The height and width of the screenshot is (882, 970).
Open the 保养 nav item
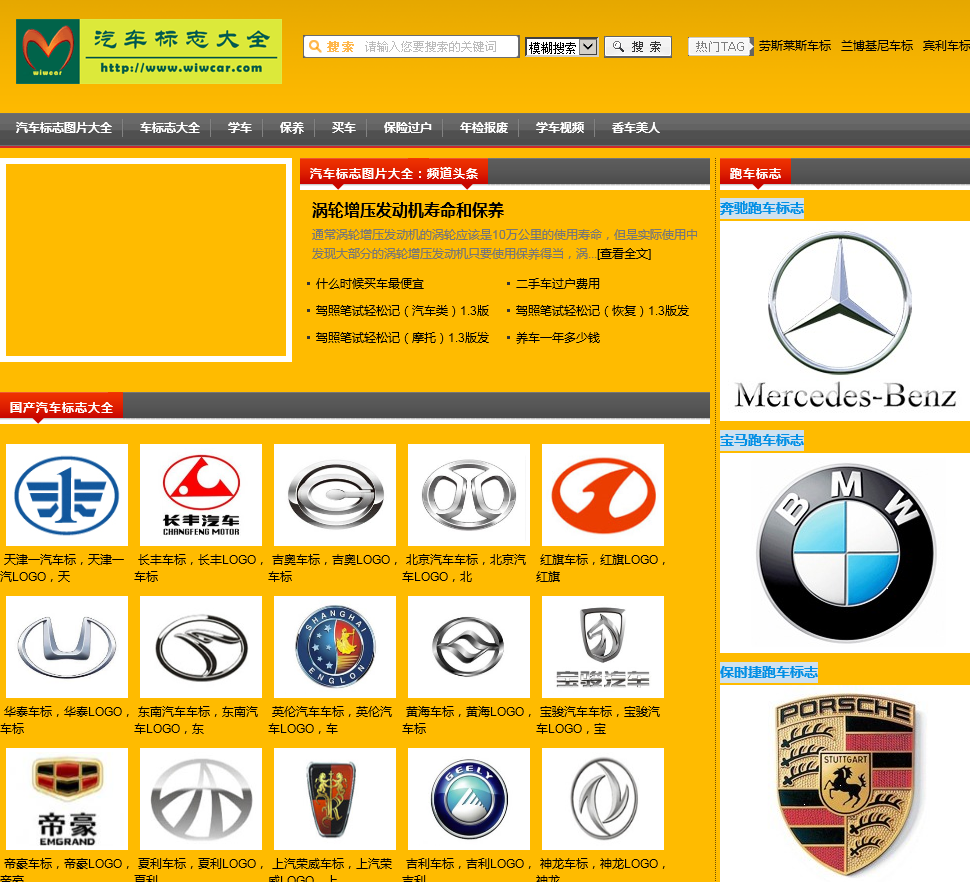click(x=291, y=128)
